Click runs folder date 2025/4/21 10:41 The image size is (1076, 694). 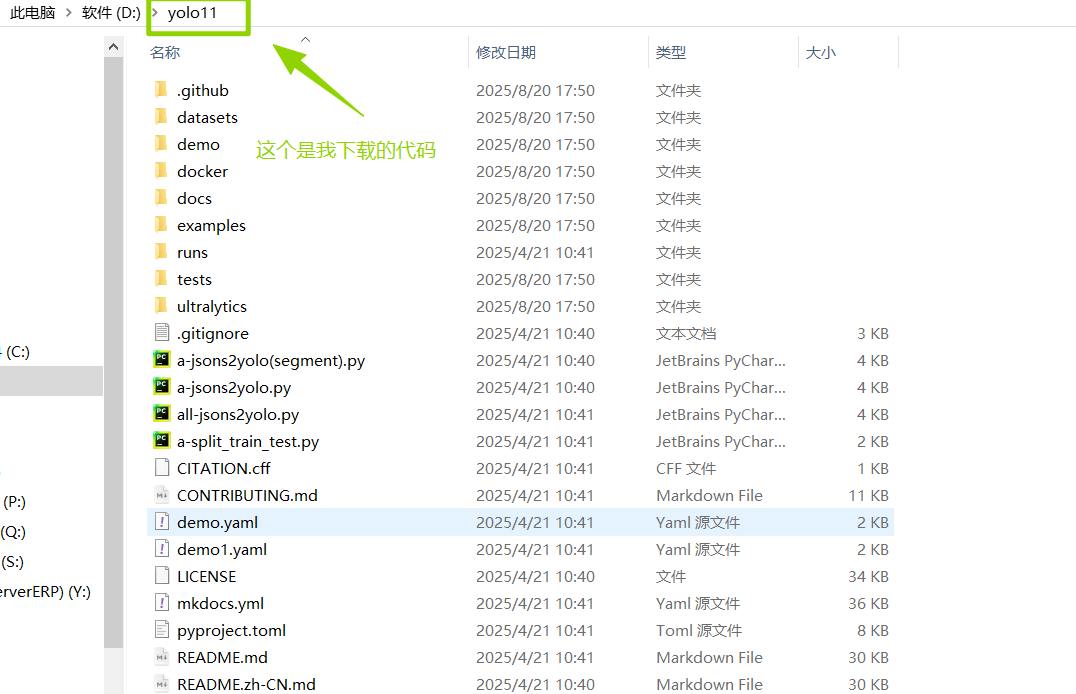535,253
